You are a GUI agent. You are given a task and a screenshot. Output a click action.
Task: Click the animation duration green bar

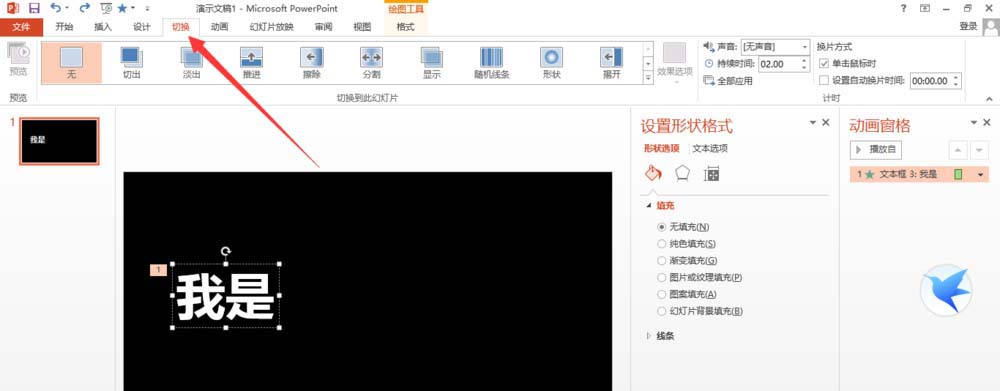957,174
